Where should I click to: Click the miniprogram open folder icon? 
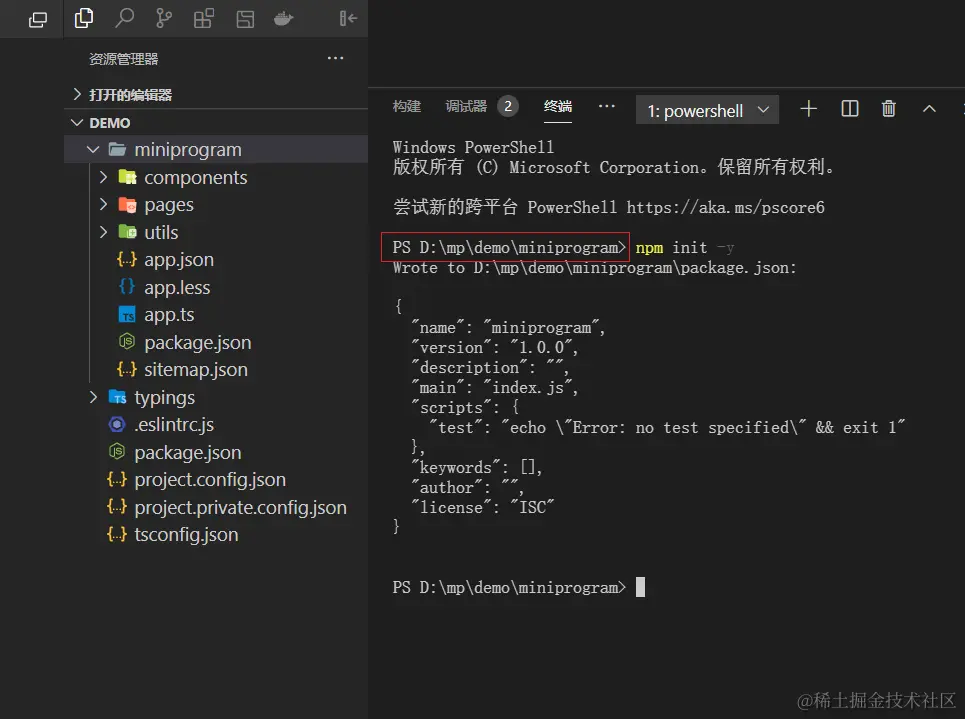[117, 149]
